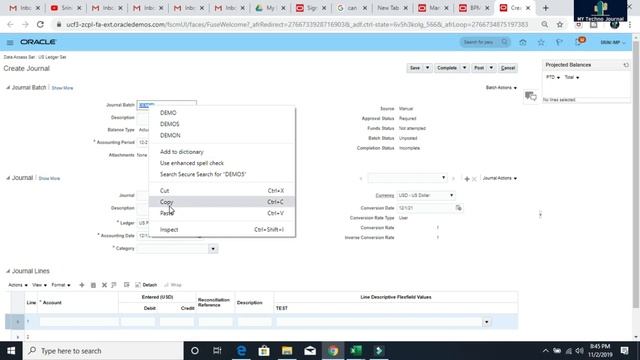Open File Explorer from taskbar

(x=287, y=351)
